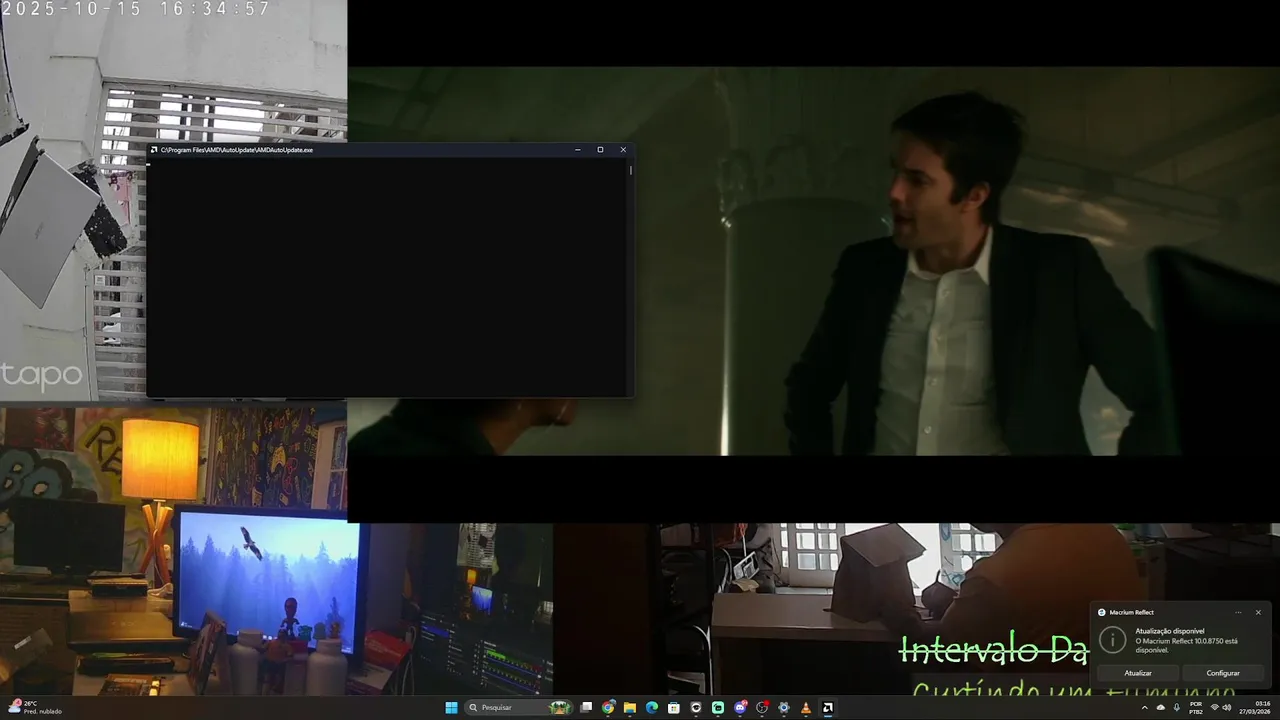Switch to OBS Studio on the taskbar
This screenshot has height=720, width=1280.
click(762, 708)
